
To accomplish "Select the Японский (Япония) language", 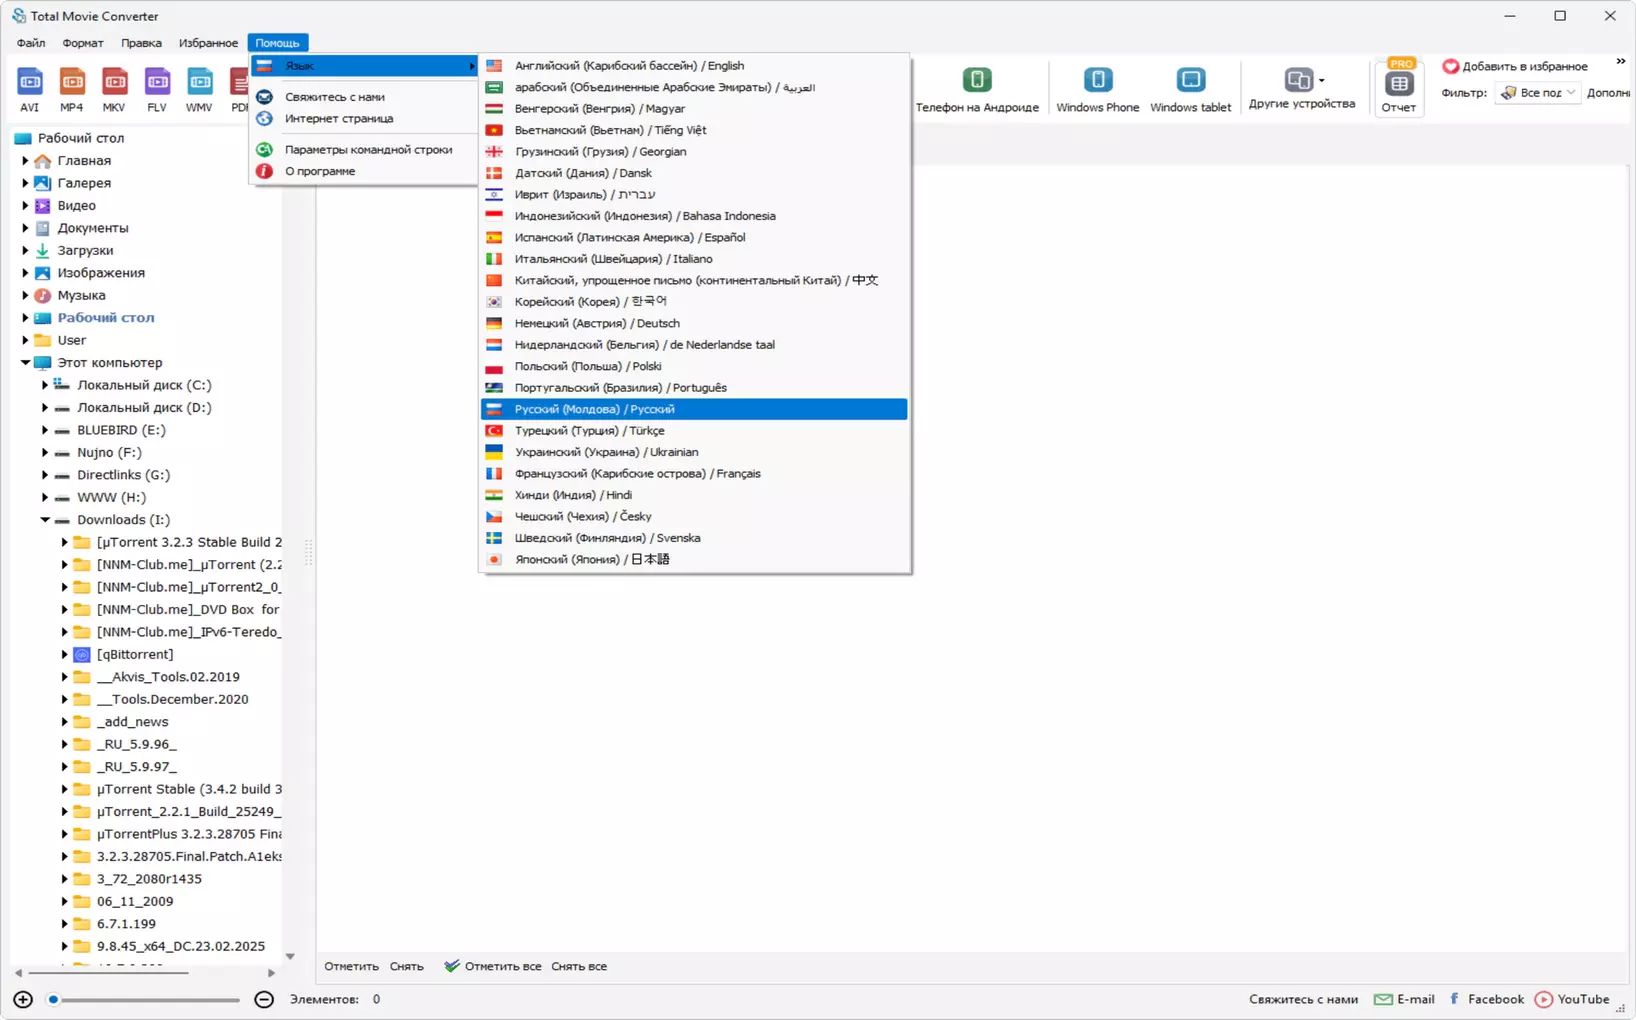I will [x=694, y=559].
